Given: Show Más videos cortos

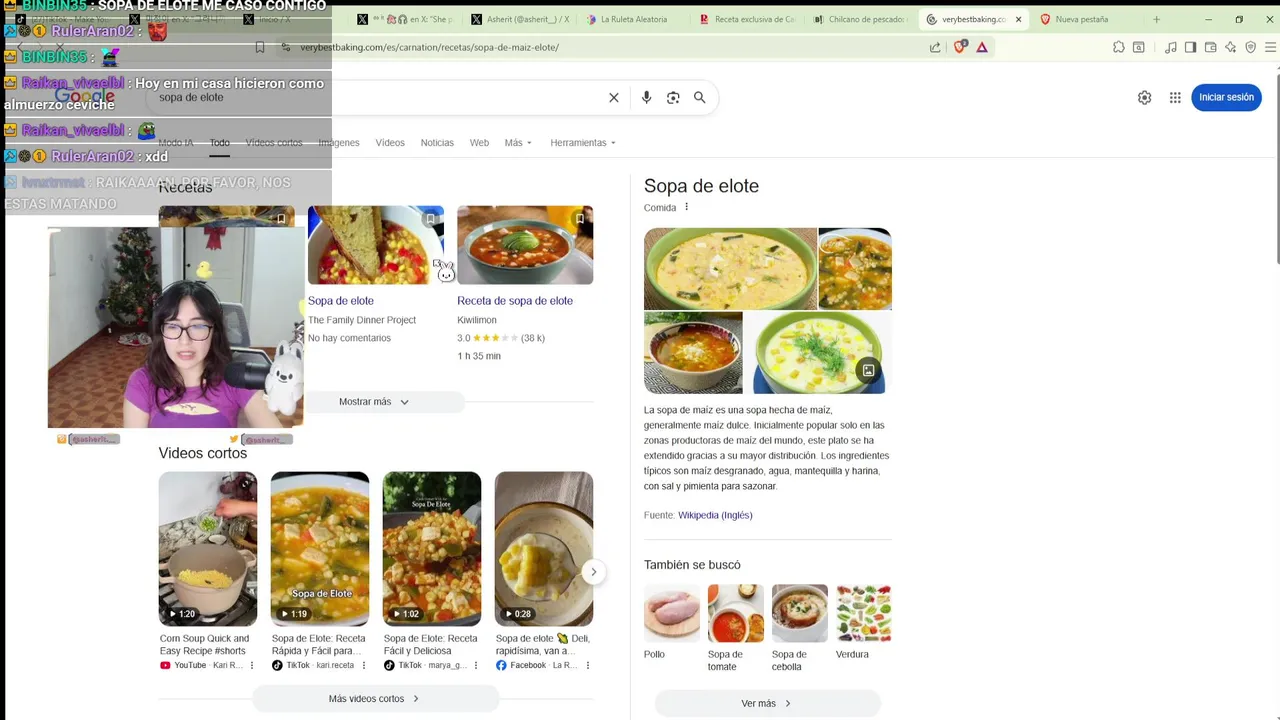Looking at the screenshot, I should (374, 699).
